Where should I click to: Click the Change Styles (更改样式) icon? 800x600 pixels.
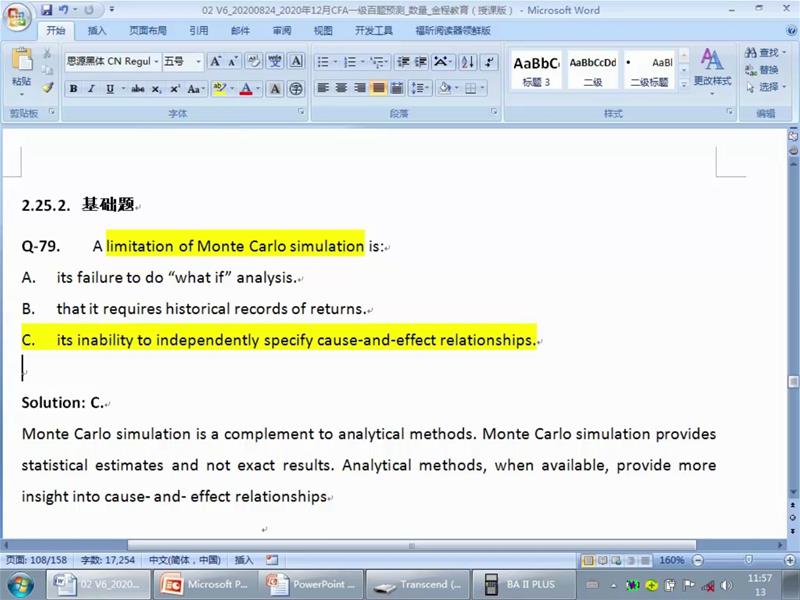(x=712, y=67)
